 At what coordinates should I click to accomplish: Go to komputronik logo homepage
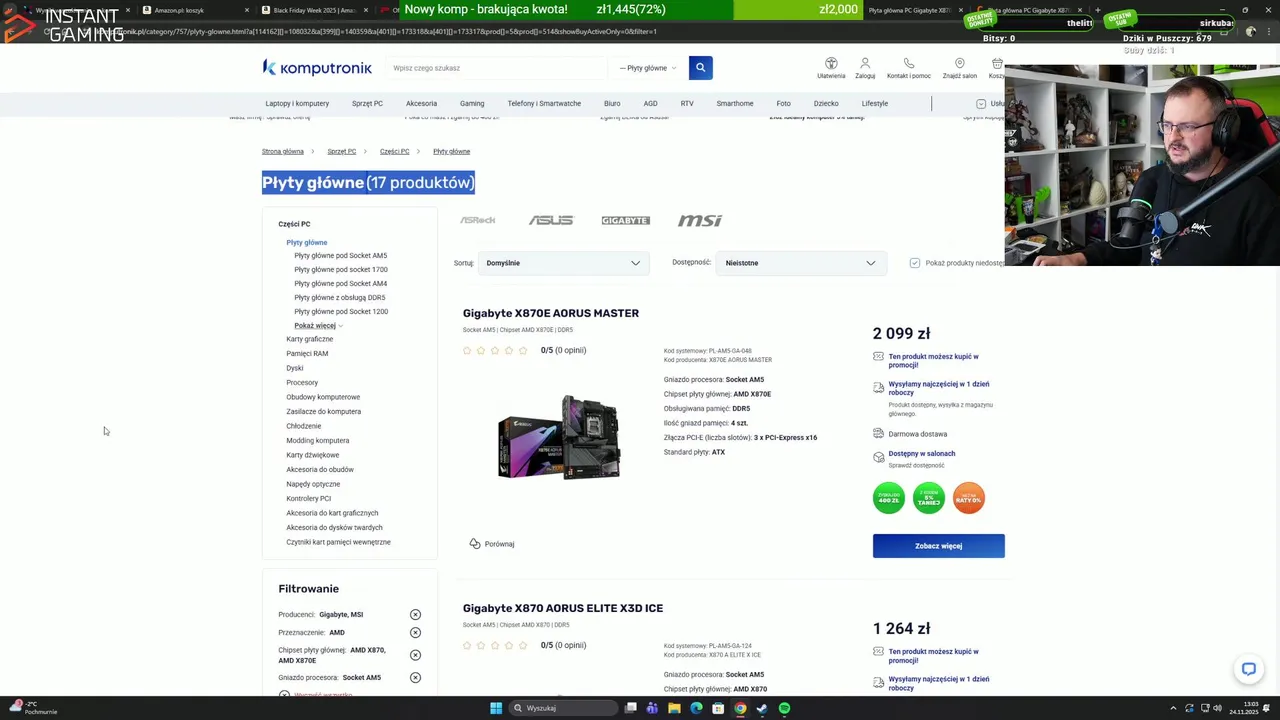coord(317,67)
